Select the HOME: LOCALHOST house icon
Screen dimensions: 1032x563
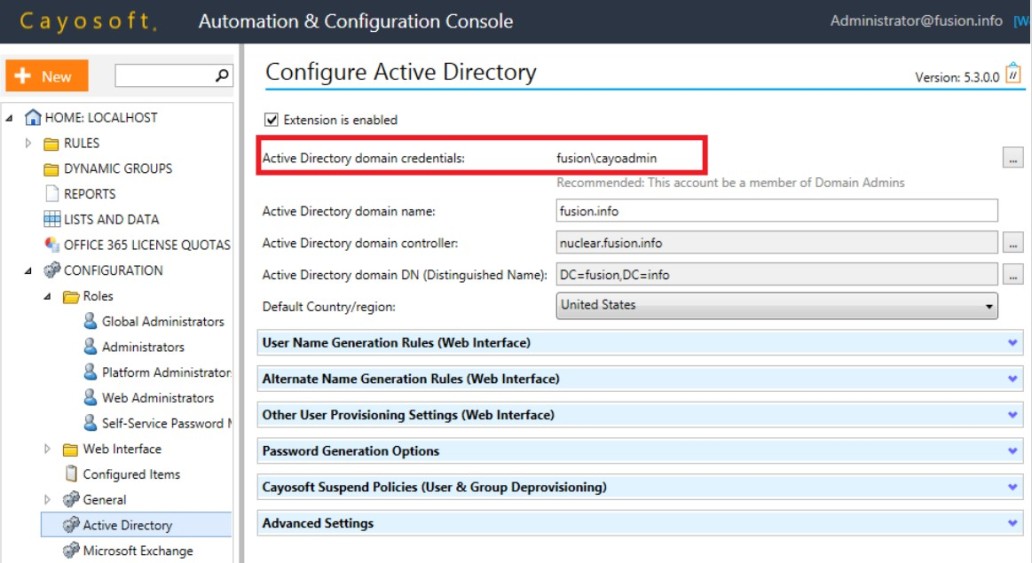pos(33,117)
